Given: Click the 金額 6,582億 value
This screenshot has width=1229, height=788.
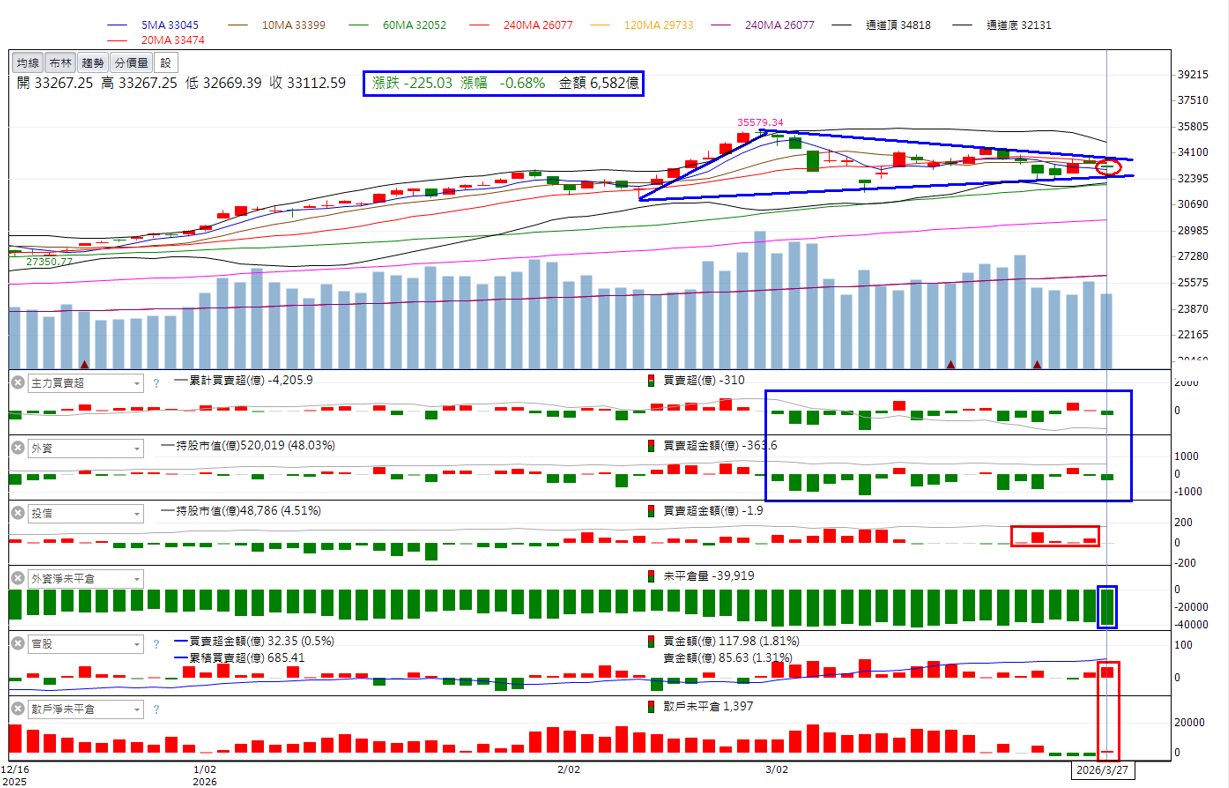Looking at the screenshot, I should pyautogui.click(x=599, y=83).
